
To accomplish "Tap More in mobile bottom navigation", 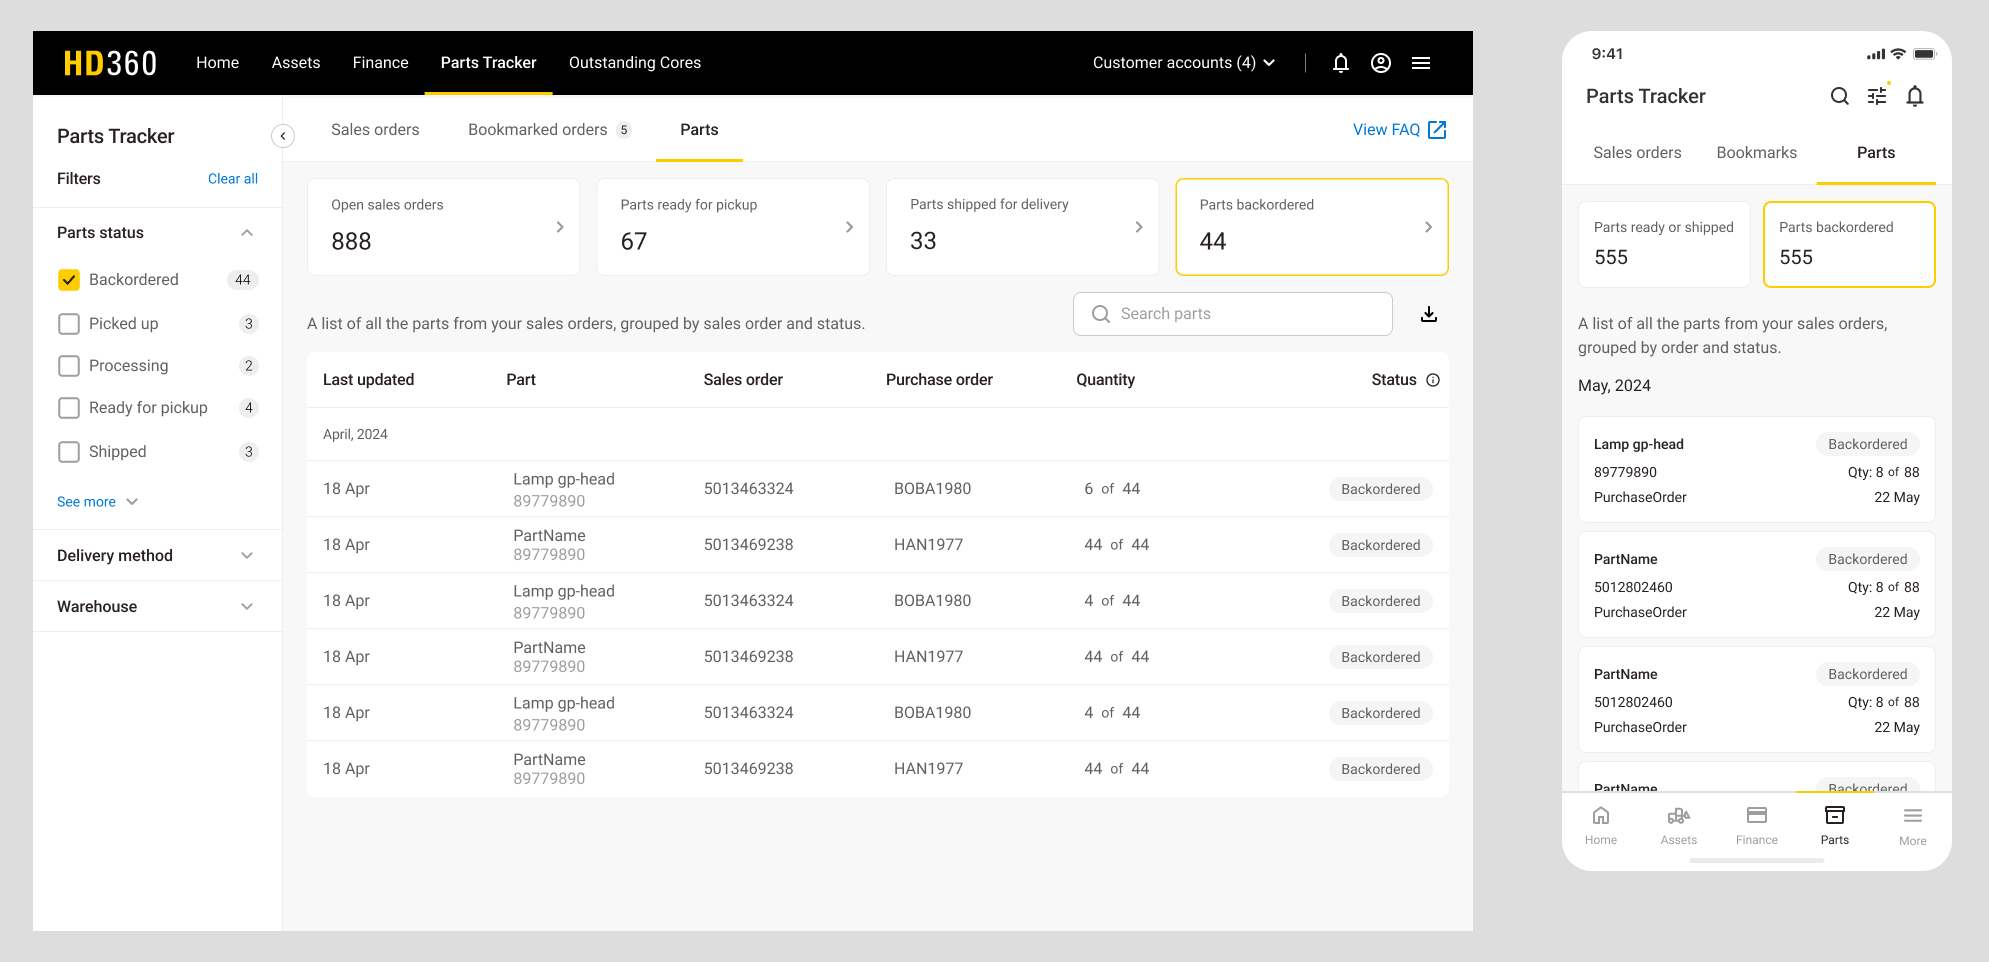I will [1913, 826].
